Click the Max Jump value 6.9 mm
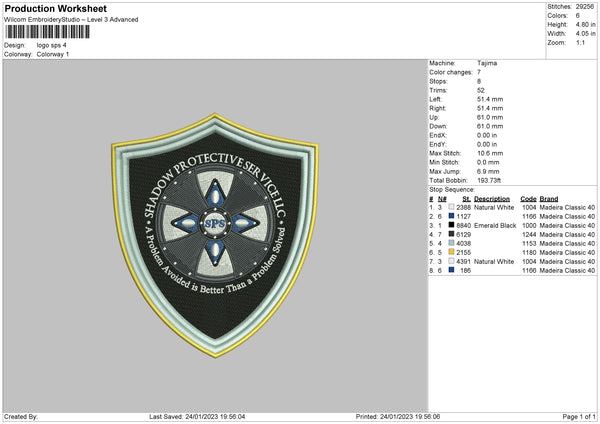The width and height of the screenshot is (600, 424). [488, 171]
